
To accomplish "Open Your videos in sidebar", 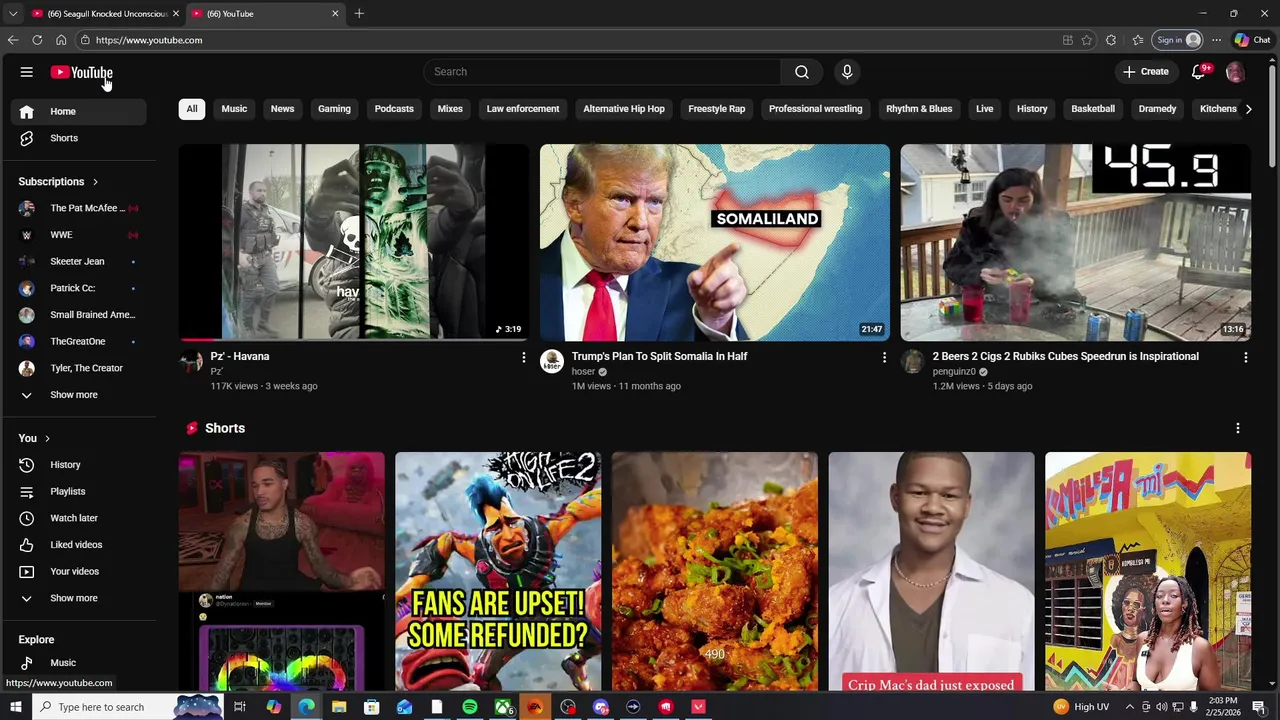I will 80,571.
